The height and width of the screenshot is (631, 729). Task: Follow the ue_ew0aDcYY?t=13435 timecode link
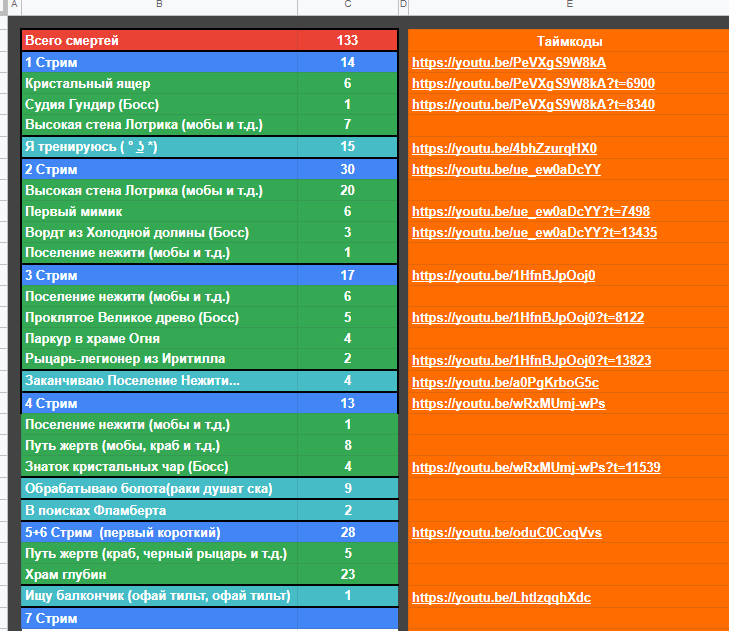(534, 233)
